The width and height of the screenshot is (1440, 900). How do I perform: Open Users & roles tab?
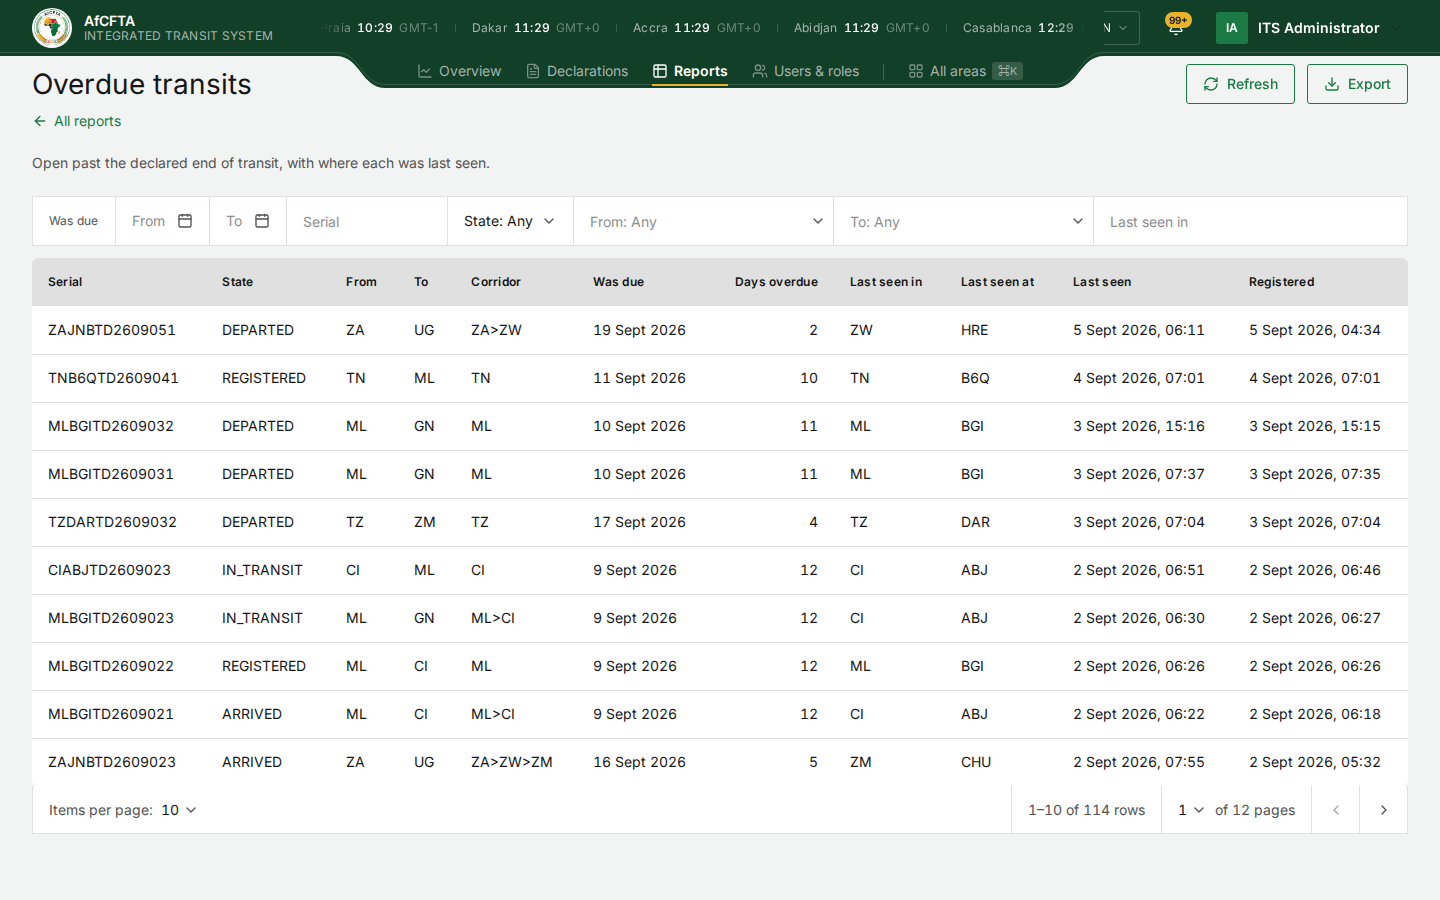point(806,71)
